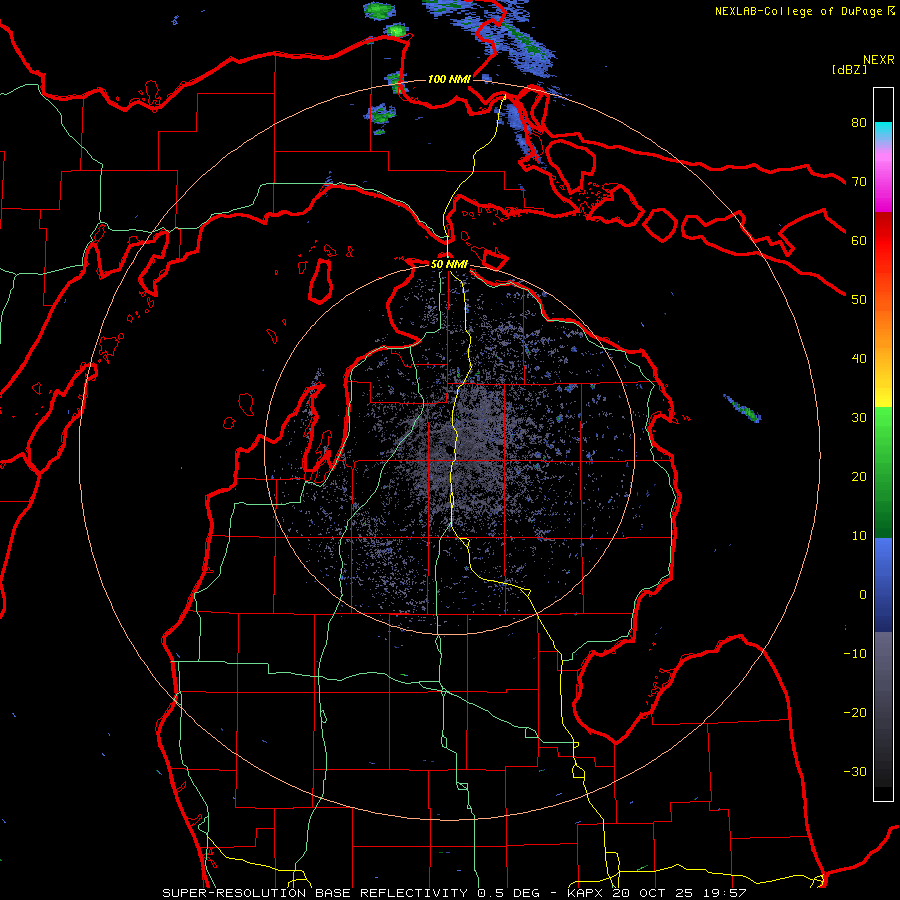Image resolution: width=900 pixels, height=900 pixels.
Task: Click the 30 value on the dBZ scale
Action: point(859,418)
